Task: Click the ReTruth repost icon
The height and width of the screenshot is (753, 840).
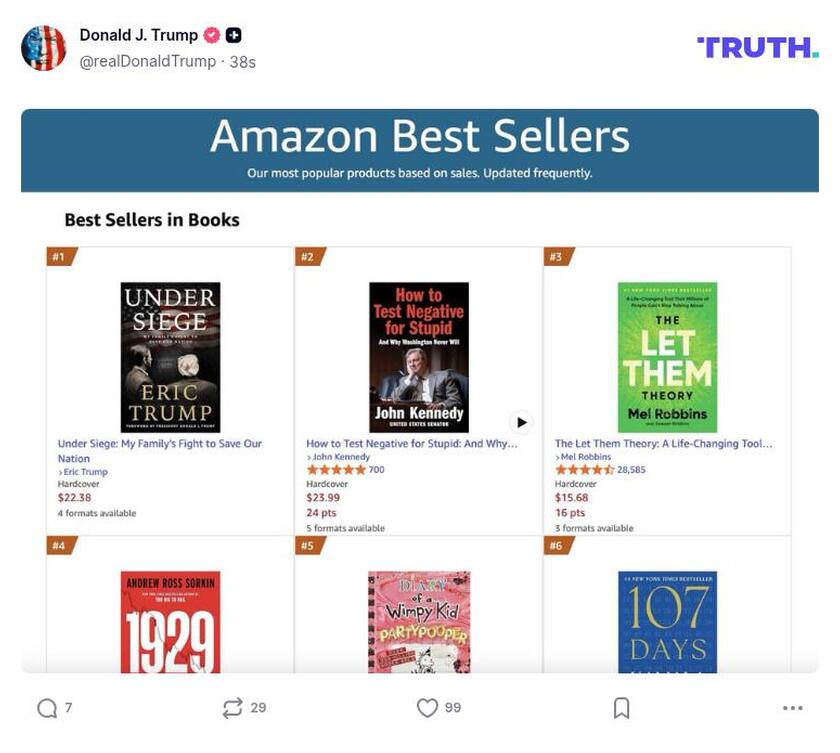Action: point(232,708)
